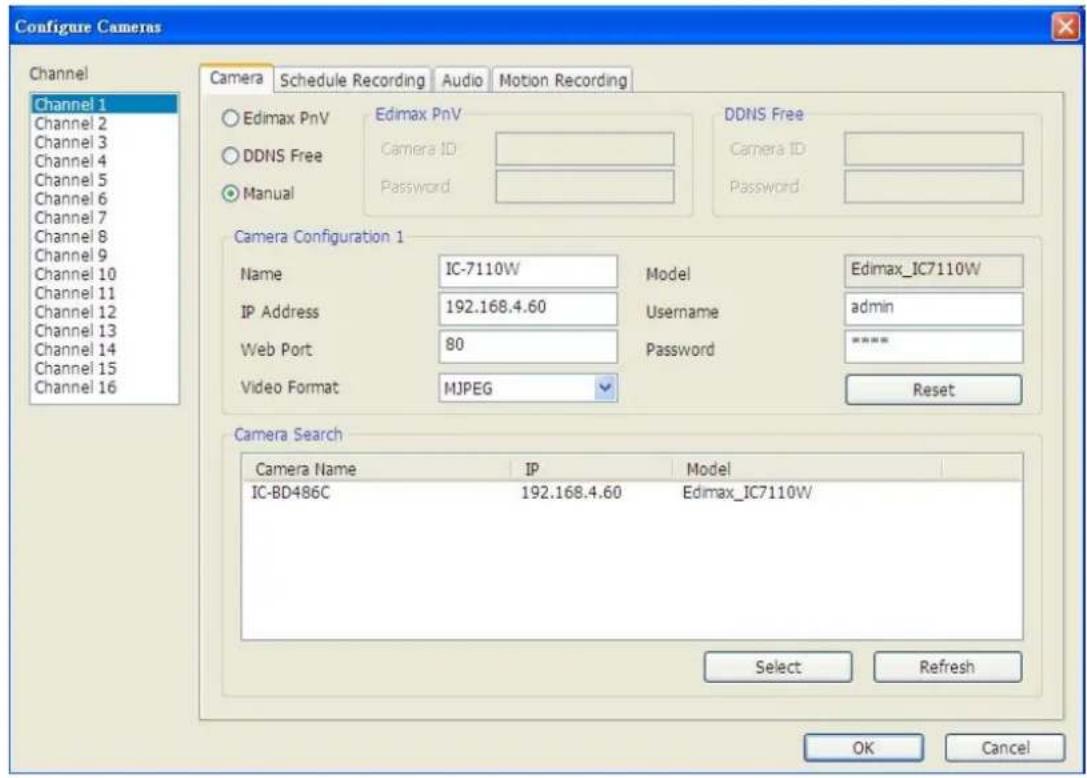
Task: Click the Edimax PnV Password field
Action: click(584, 187)
